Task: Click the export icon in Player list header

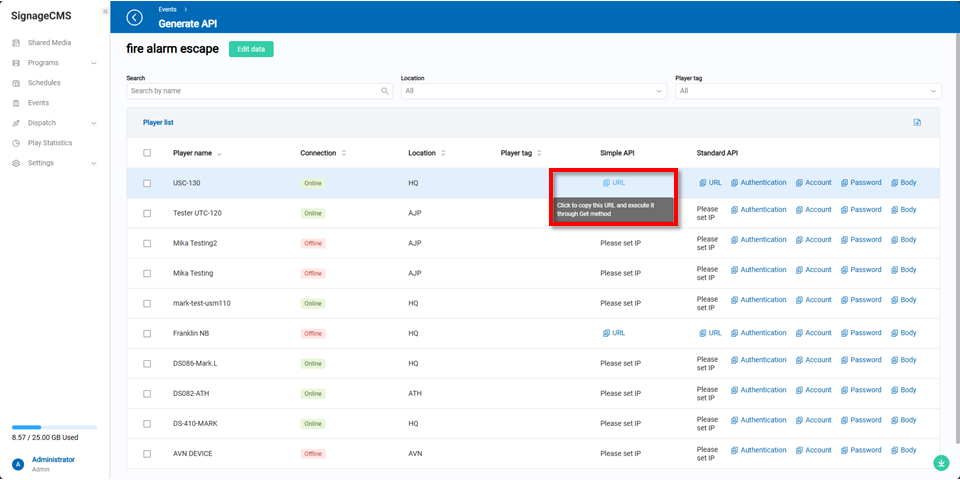Action: pos(917,123)
